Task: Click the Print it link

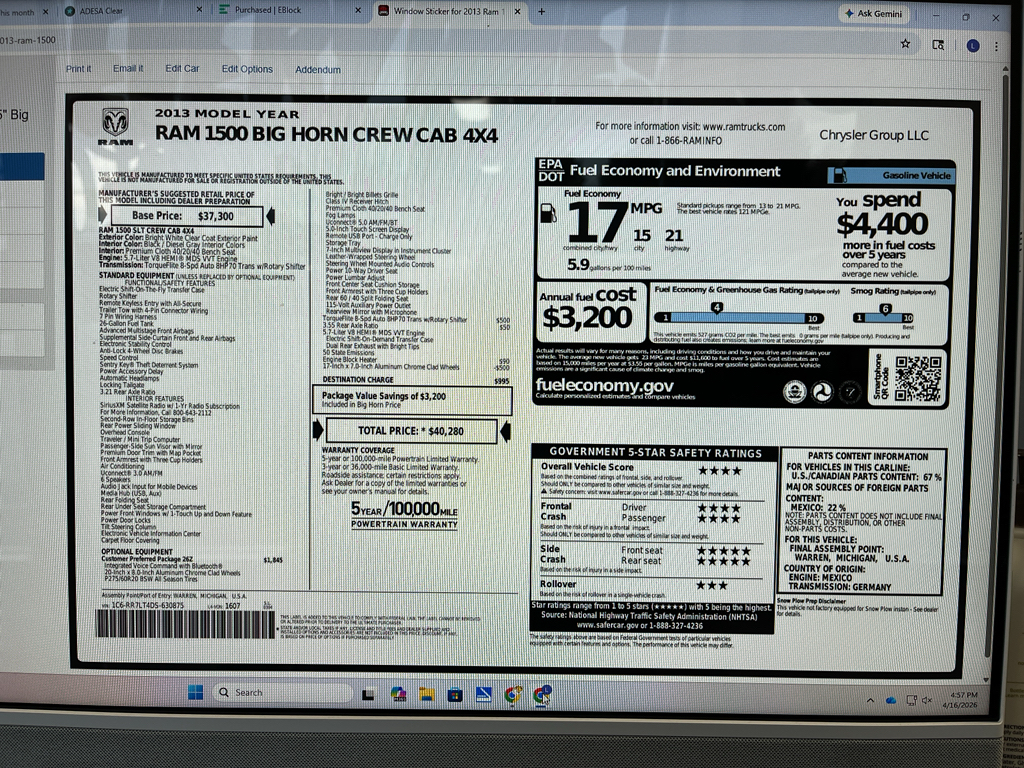Action: click(78, 69)
